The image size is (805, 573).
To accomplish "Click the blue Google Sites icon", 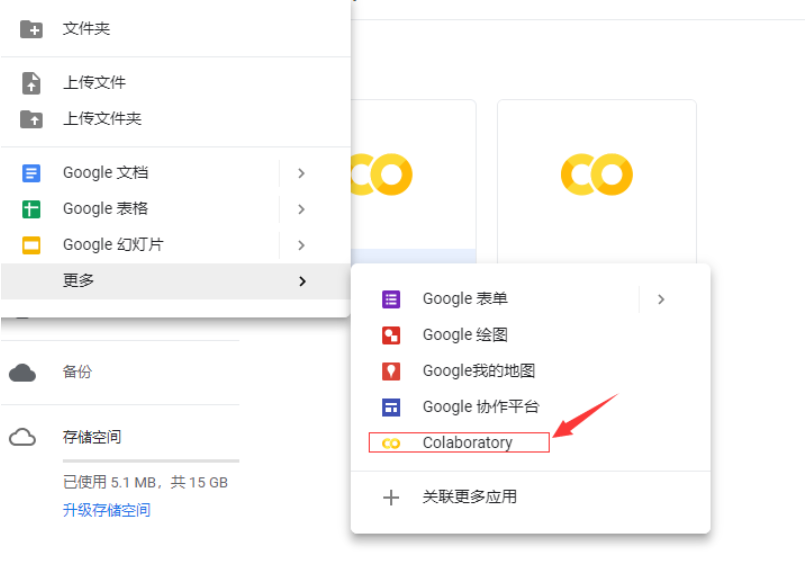I will pos(391,407).
